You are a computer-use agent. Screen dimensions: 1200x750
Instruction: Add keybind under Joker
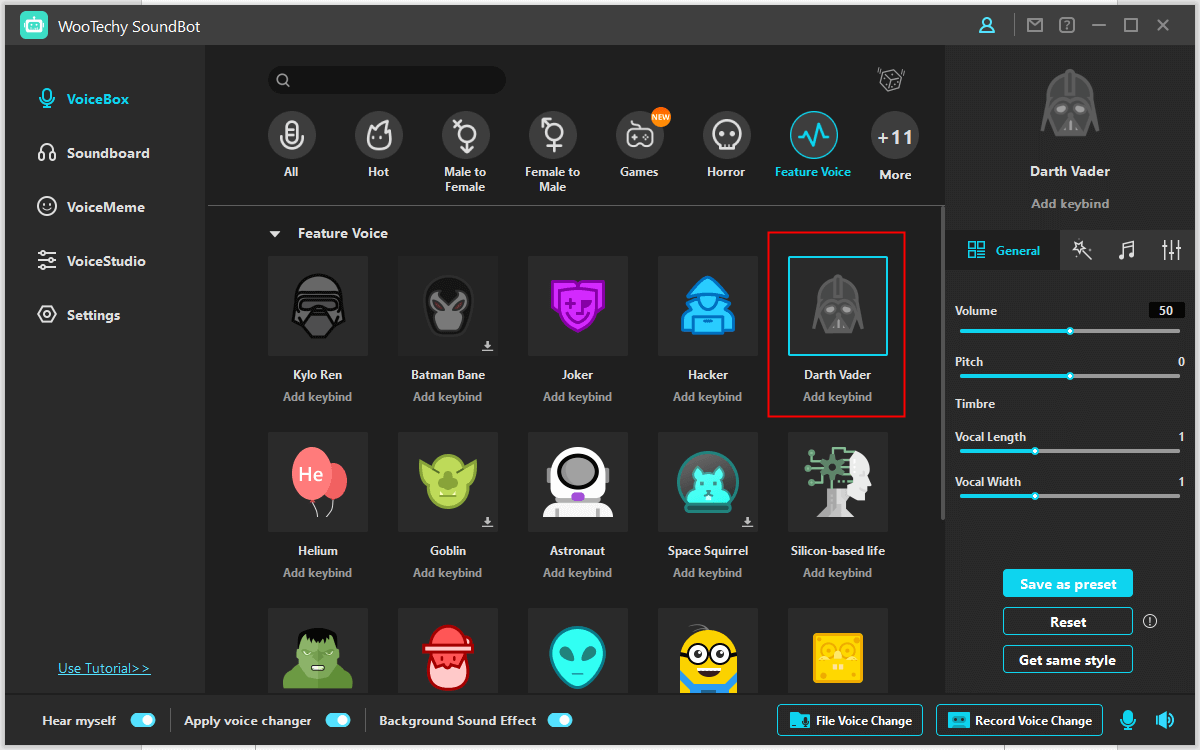click(578, 397)
